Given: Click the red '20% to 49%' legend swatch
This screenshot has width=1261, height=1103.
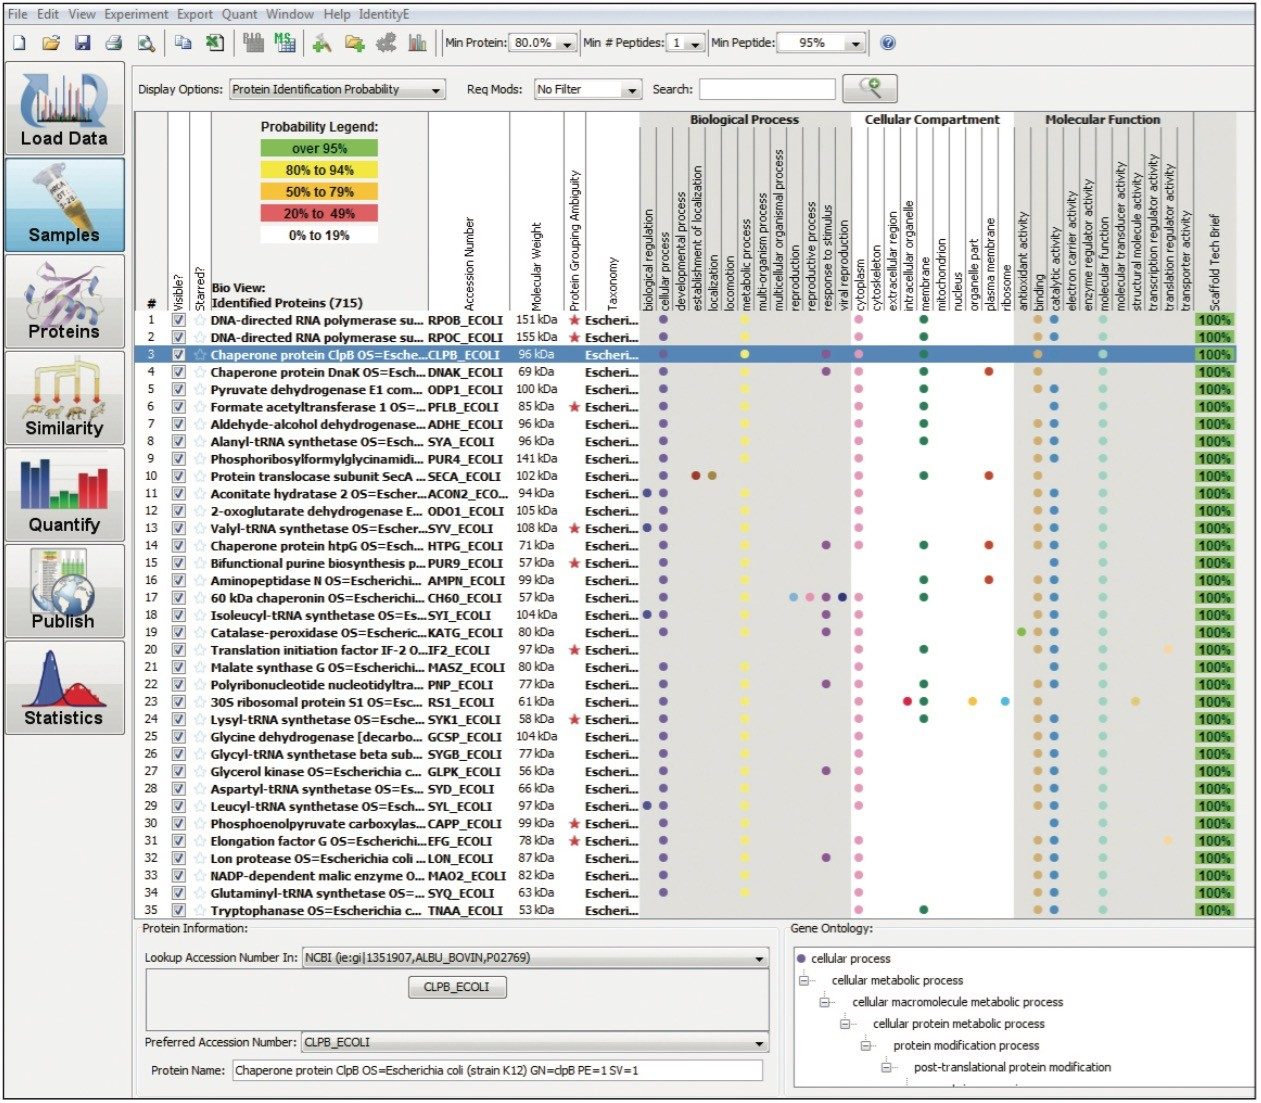Looking at the screenshot, I should pyautogui.click(x=319, y=213).
